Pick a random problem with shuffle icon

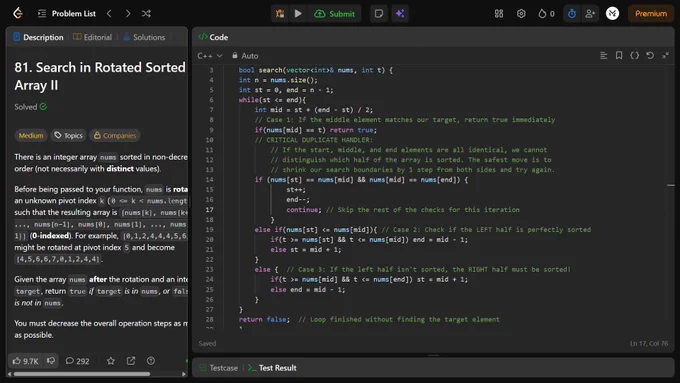click(x=146, y=13)
